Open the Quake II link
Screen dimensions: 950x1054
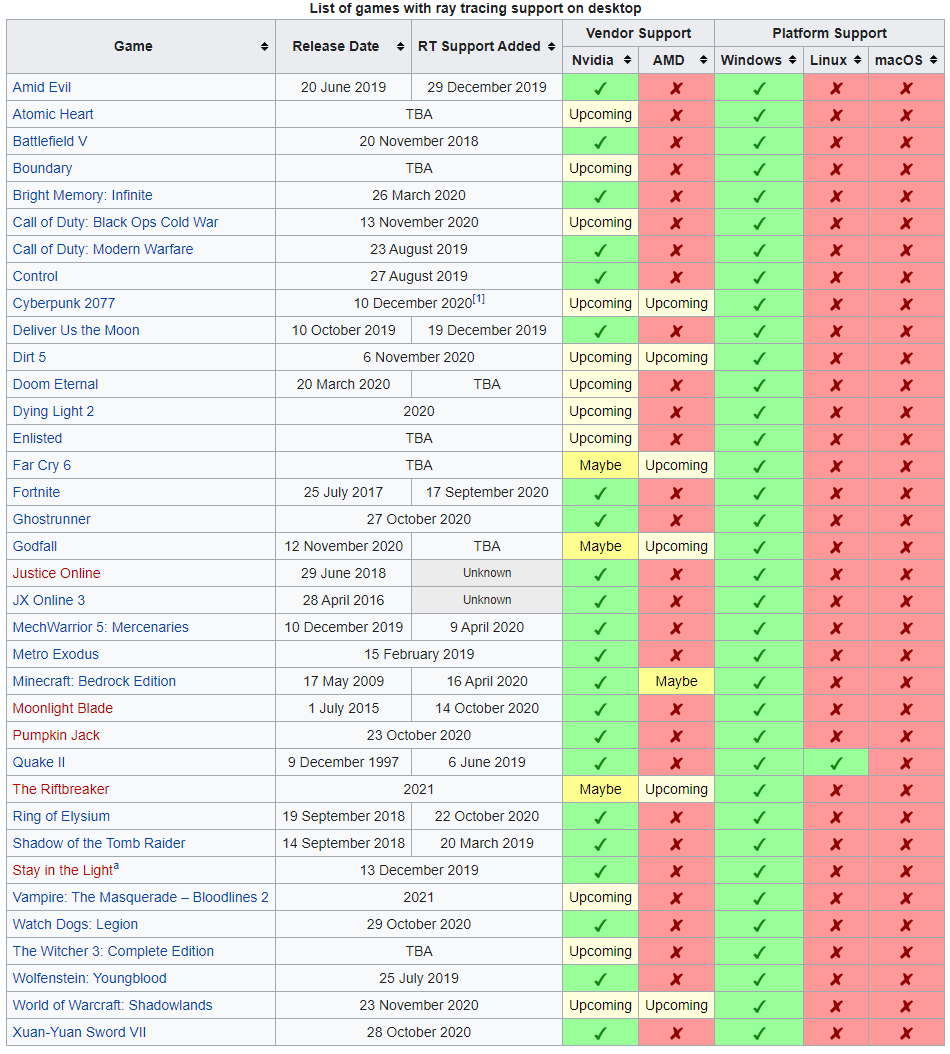coord(39,762)
